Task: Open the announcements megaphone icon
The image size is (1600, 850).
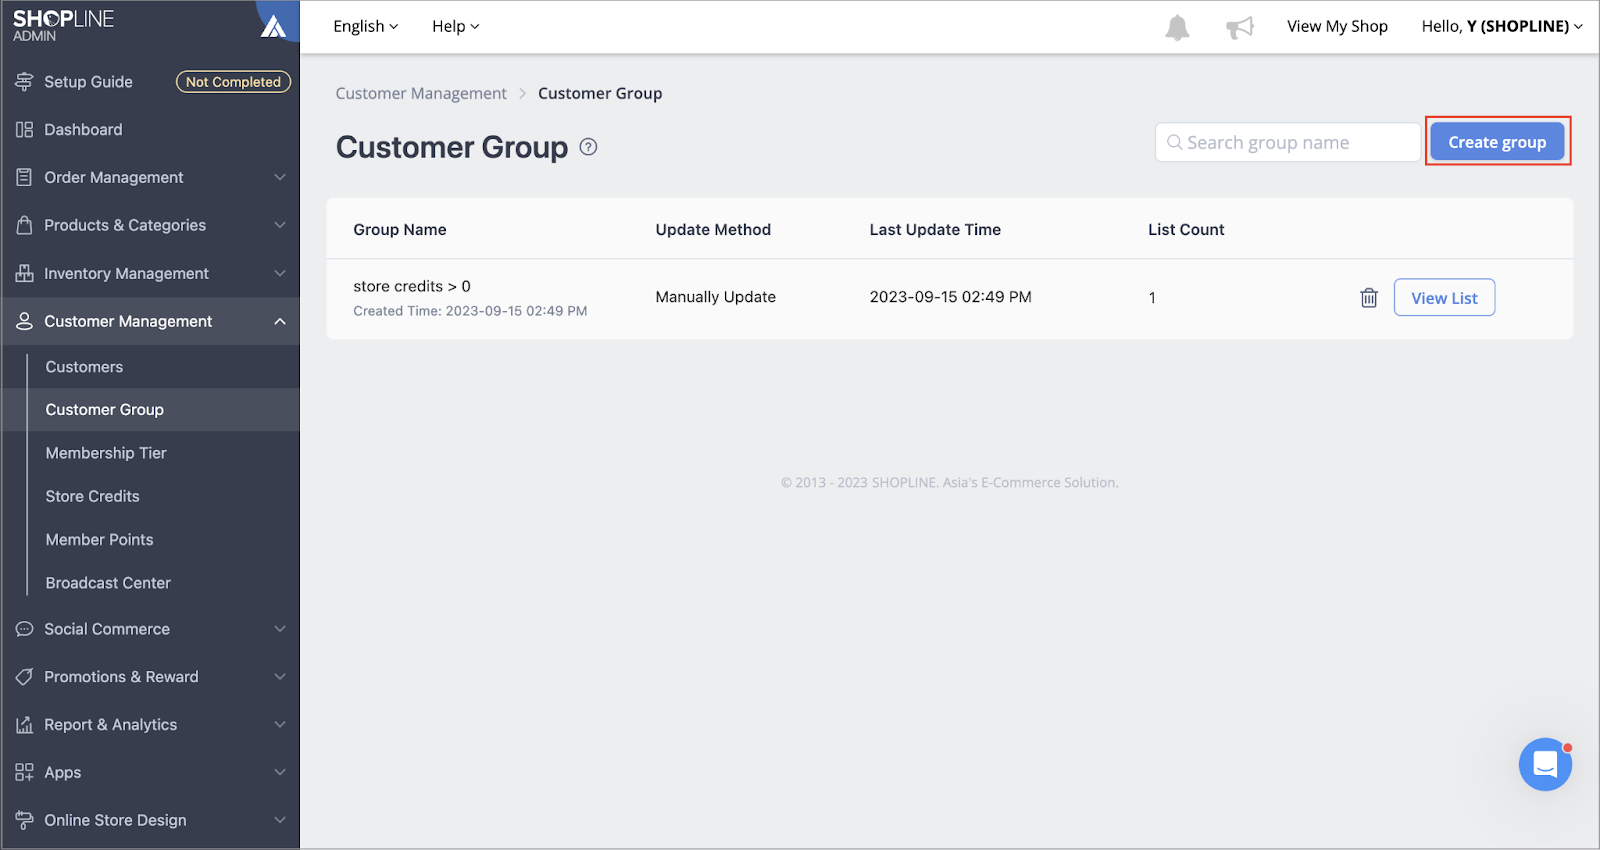Action: point(1240,27)
